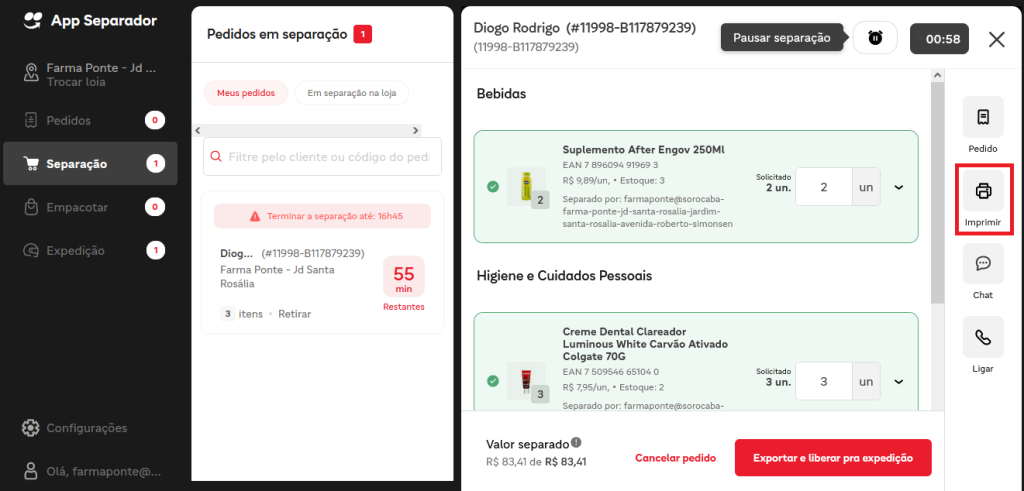The image size is (1024, 491).
Task: Click the Cancelar pedido link
Action: (675, 458)
